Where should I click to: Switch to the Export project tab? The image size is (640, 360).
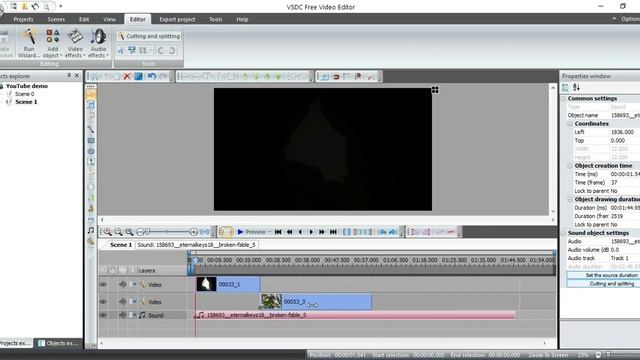click(x=177, y=19)
